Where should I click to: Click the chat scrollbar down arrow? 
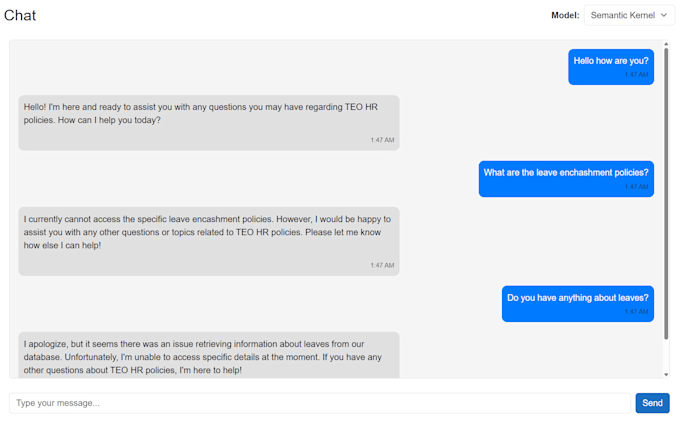(667, 375)
